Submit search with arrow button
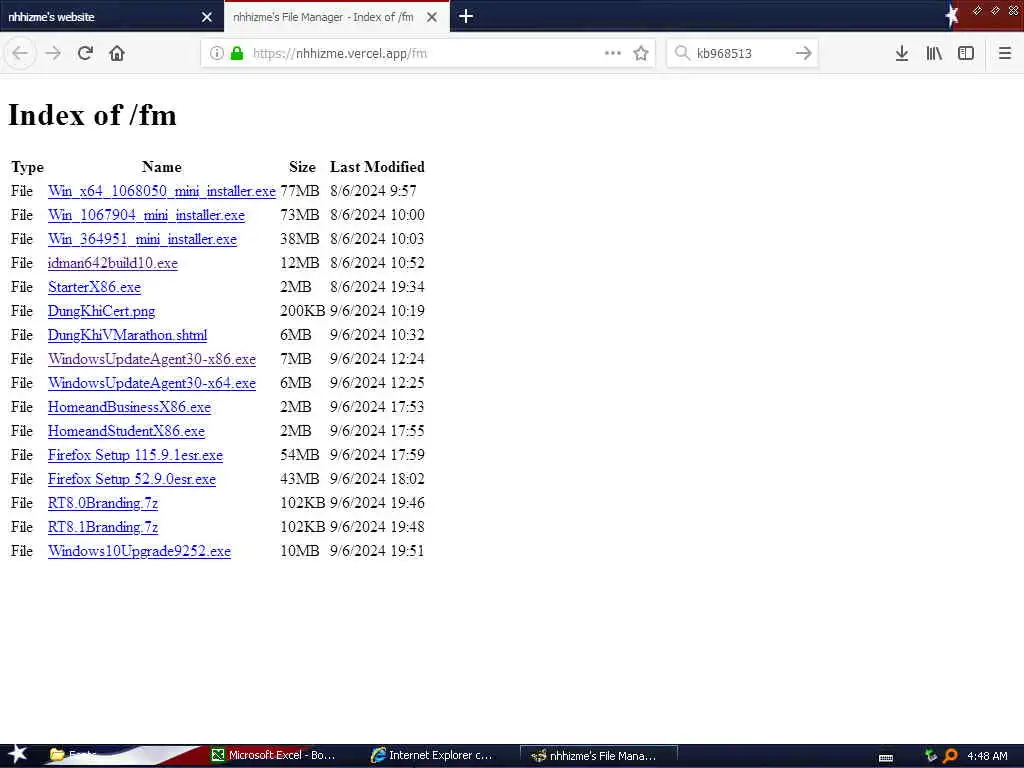Screen dimensions: 1024x768 tap(804, 53)
